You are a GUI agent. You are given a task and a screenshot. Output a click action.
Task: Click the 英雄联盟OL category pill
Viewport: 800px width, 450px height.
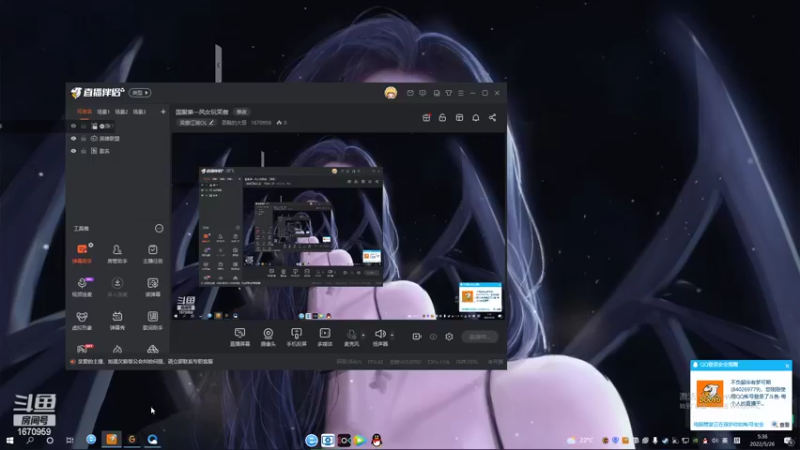[x=196, y=123]
